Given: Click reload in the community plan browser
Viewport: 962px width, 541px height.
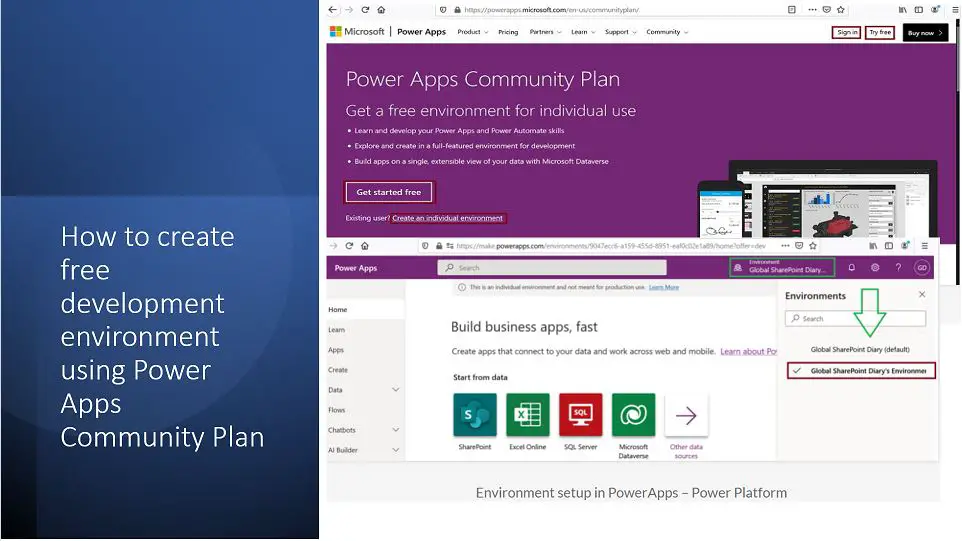Looking at the screenshot, I should point(365,10).
